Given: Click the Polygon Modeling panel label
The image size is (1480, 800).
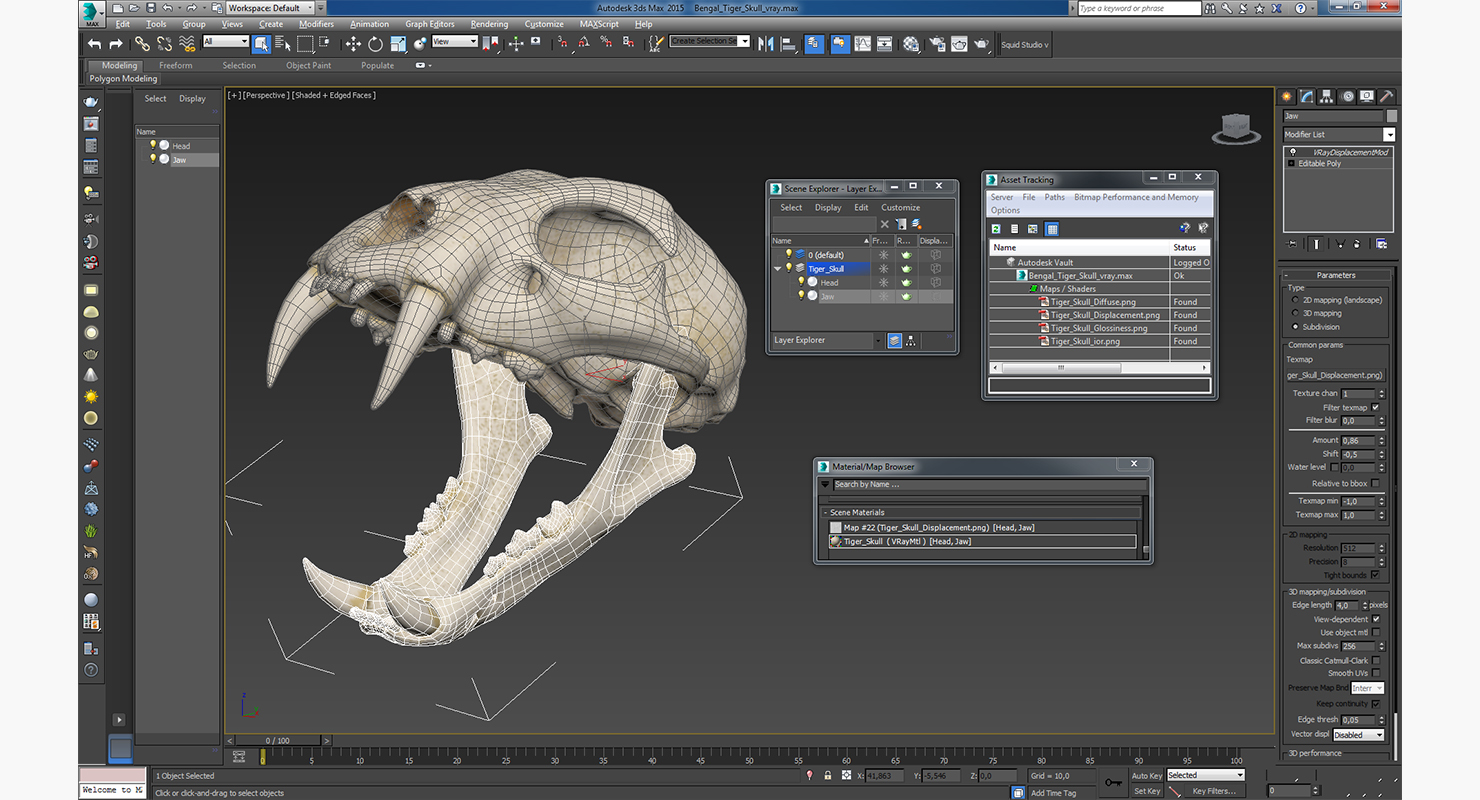Looking at the screenshot, I should [123, 78].
